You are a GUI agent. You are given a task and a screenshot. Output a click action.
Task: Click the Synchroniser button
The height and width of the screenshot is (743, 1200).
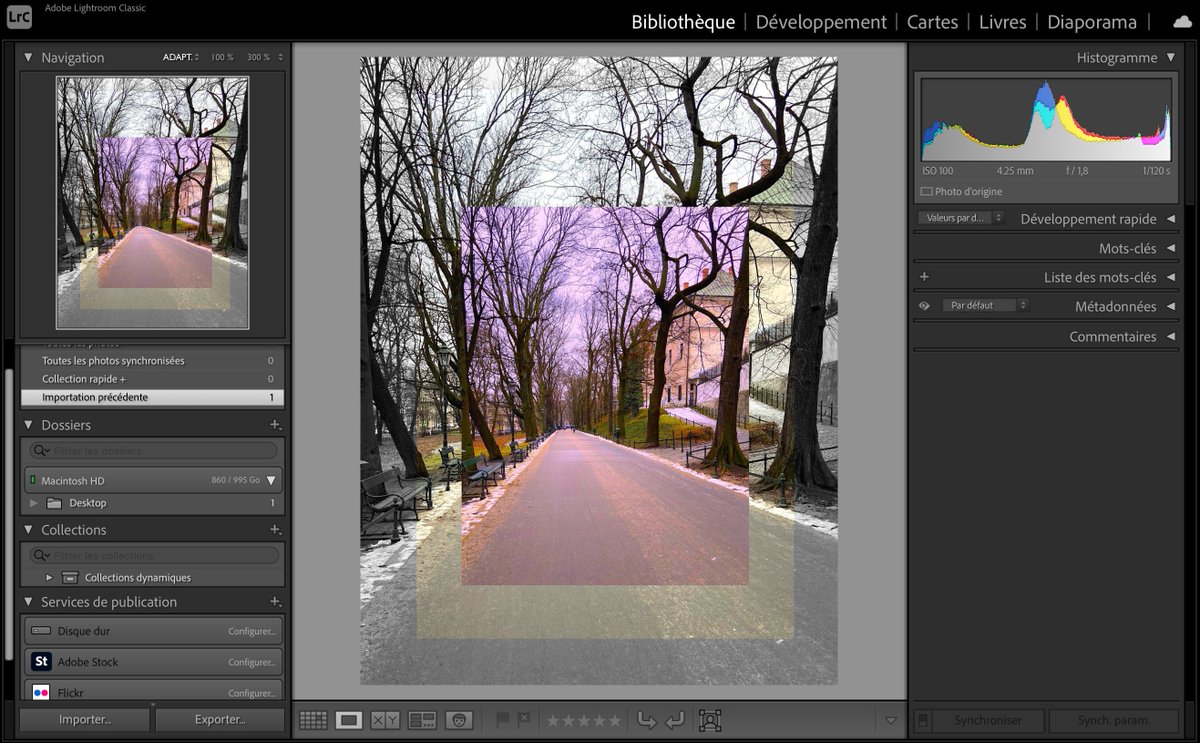coord(988,720)
